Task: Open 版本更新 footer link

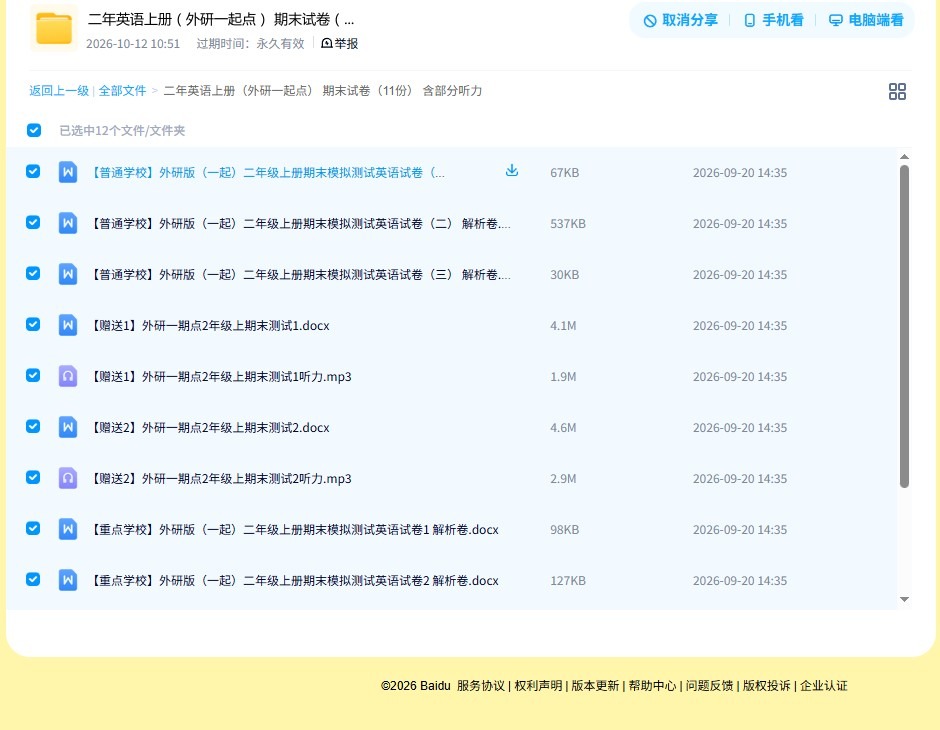Action: click(595, 686)
